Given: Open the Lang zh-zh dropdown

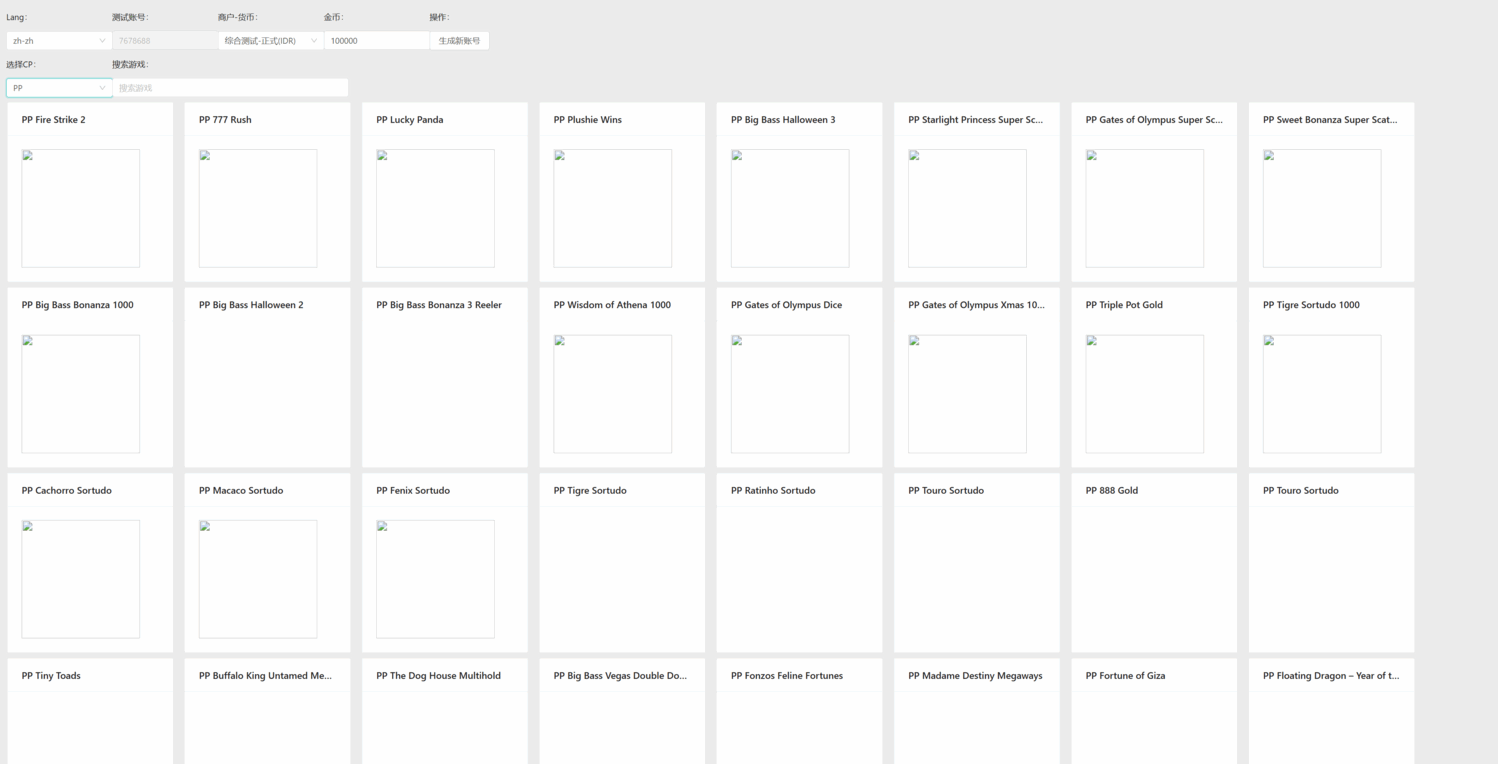Looking at the screenshot, I should click(59, 41).
